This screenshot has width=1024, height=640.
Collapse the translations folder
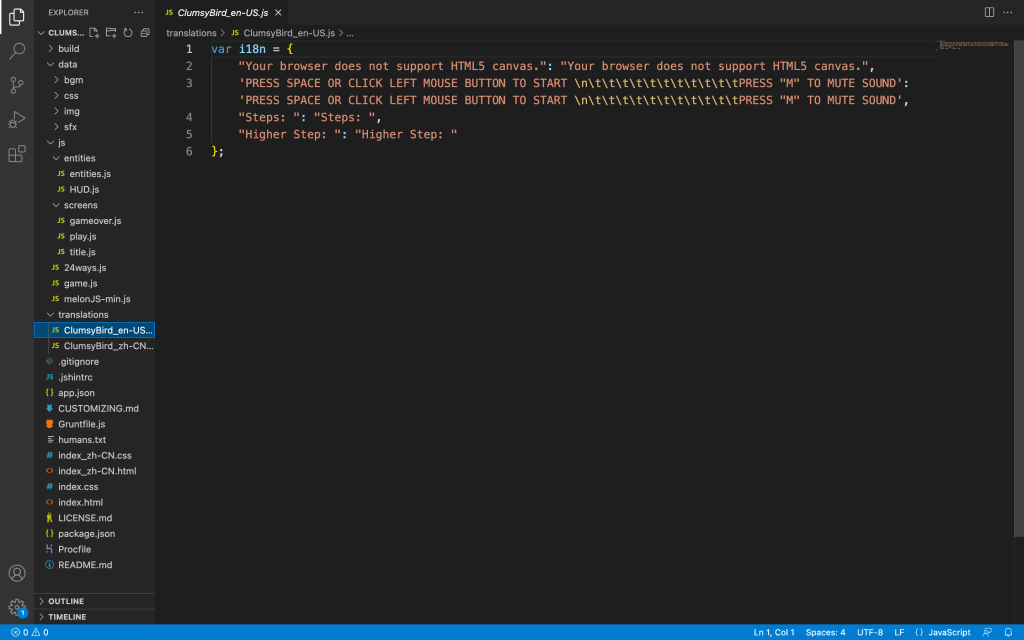point(83,314)
